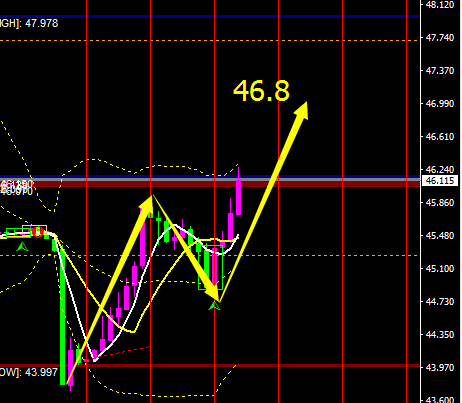The width and height of the screenshot is (462, 403).
Task: Click the 46.240 axis price
Action: click(440, 170)
